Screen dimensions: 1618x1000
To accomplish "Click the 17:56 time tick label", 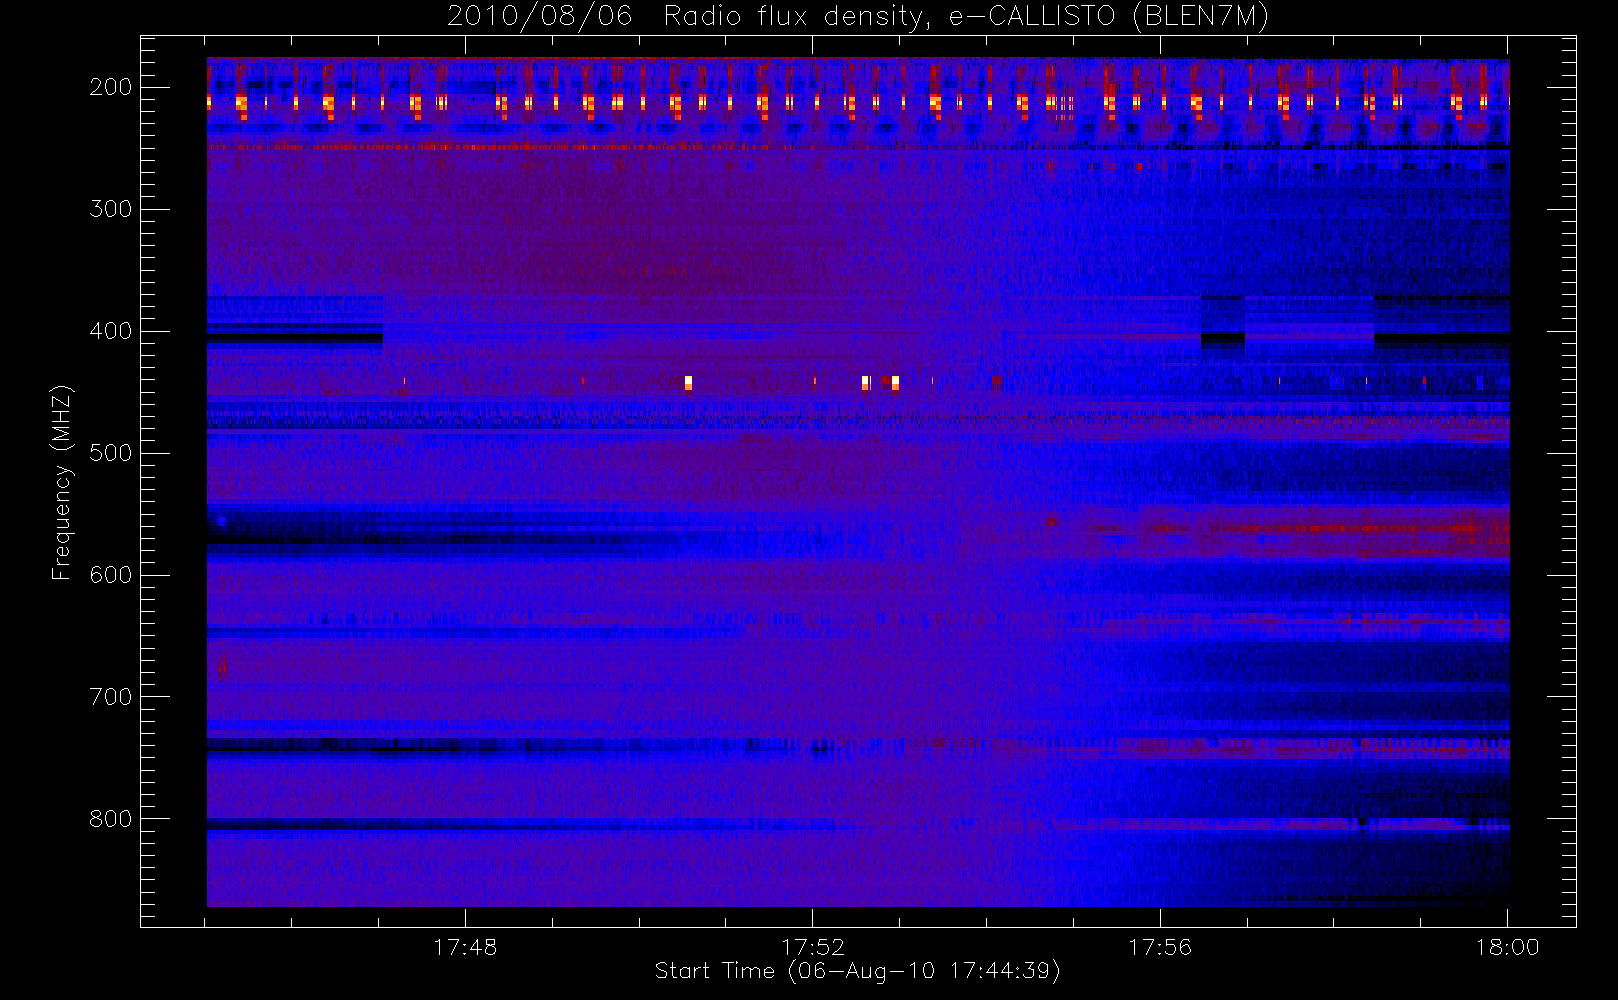I will (1160, 947).
